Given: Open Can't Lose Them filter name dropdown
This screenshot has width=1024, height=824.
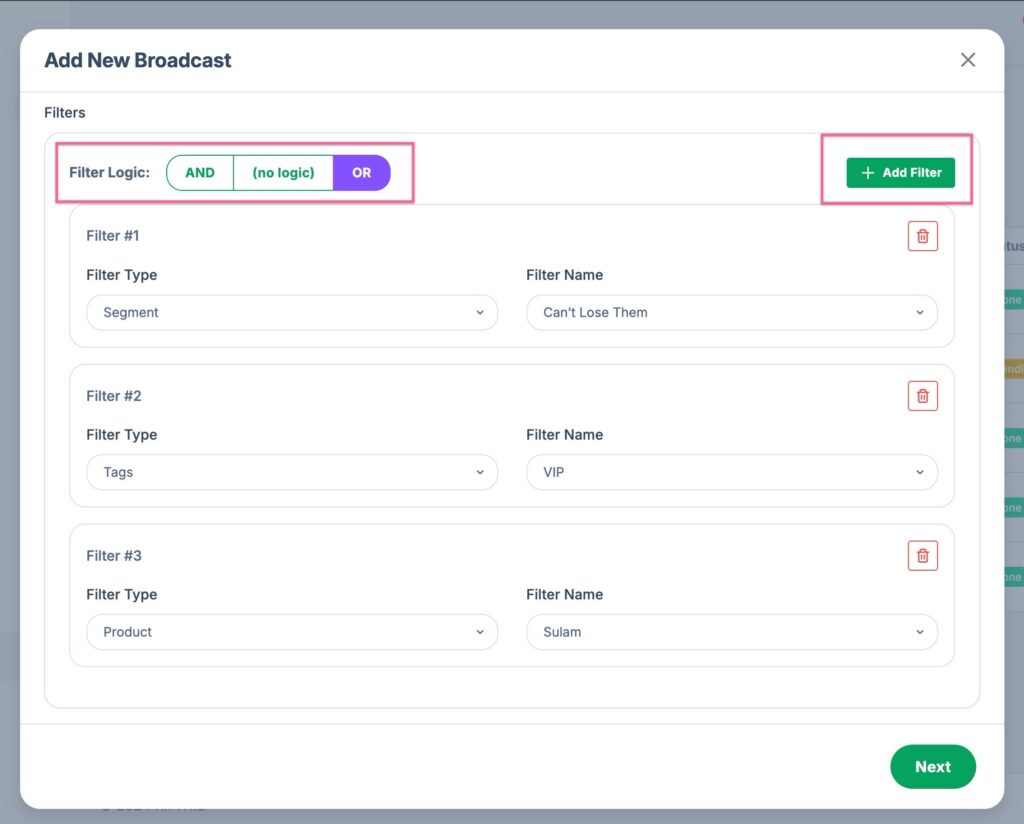Looking at the screenshot, I should [x=731, y=312].
